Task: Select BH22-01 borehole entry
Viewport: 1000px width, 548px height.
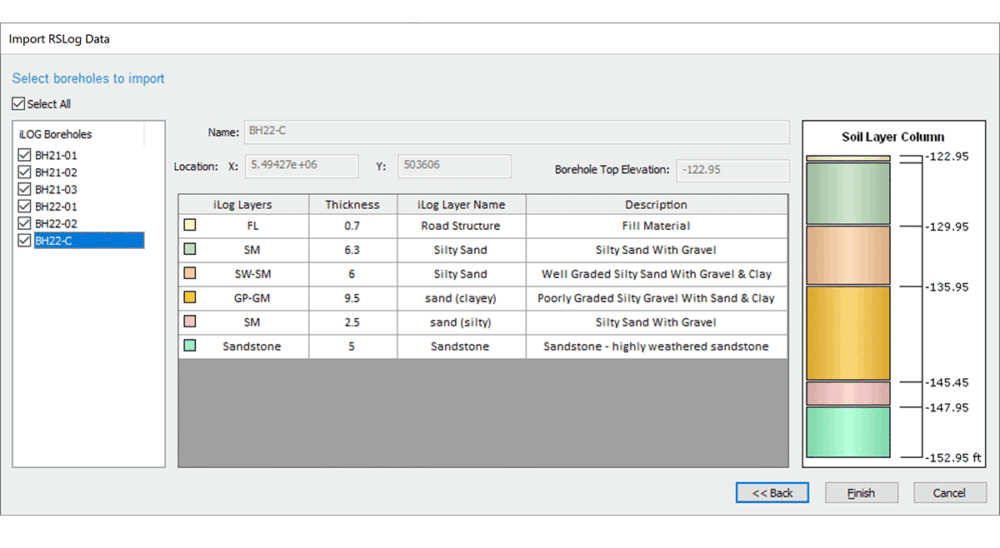Action: coord(56,206)
